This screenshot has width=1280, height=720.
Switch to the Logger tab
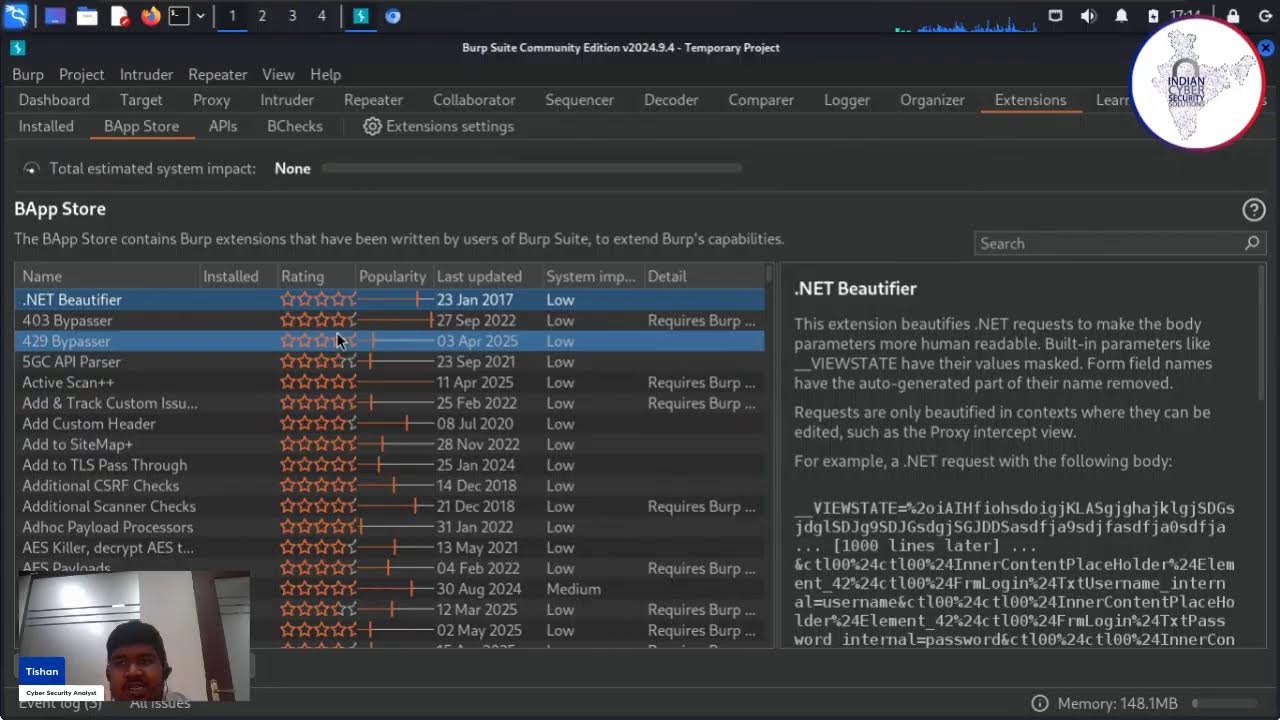[847, 100]
